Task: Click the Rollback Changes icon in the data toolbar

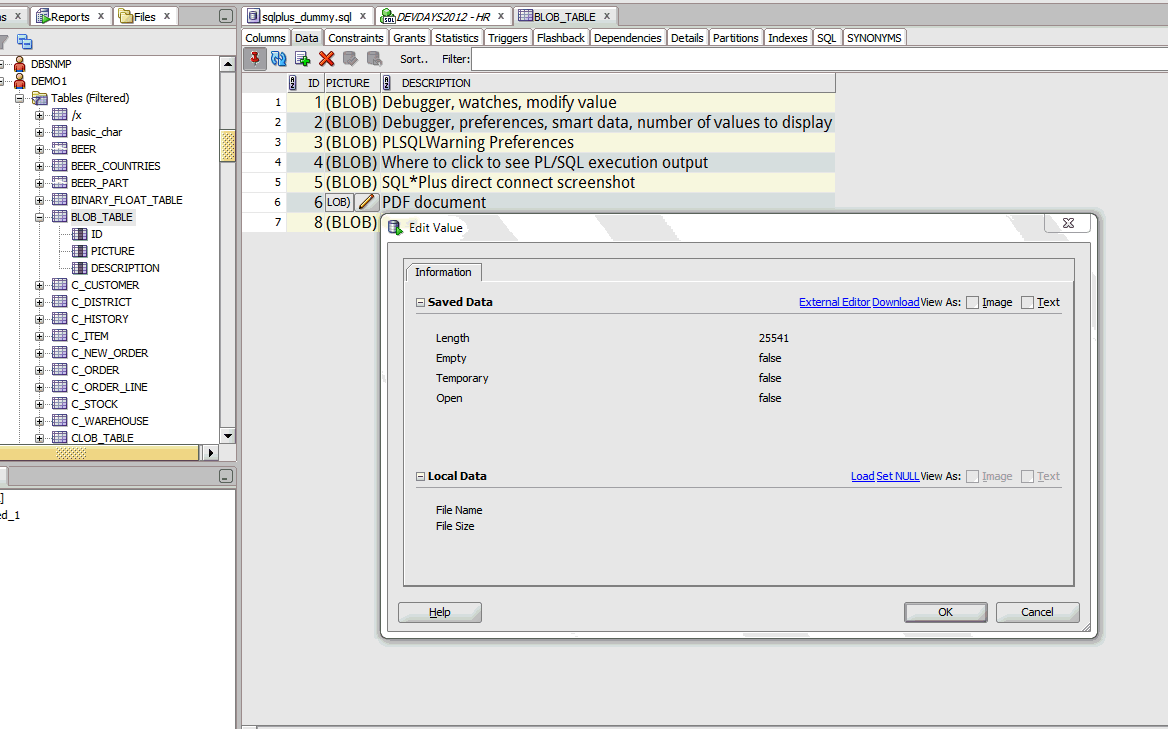Action: (x=374, y=59)
